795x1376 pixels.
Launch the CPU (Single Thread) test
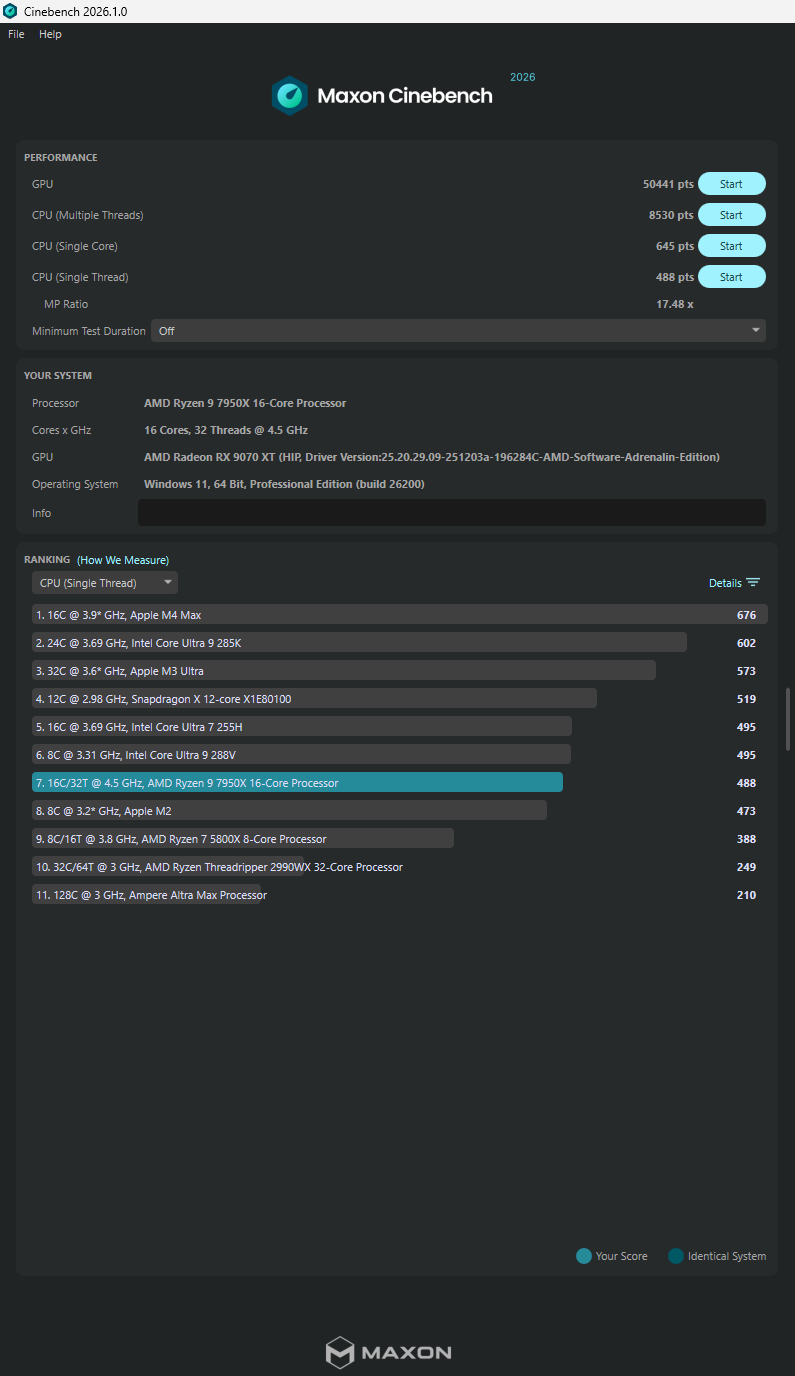731,277
